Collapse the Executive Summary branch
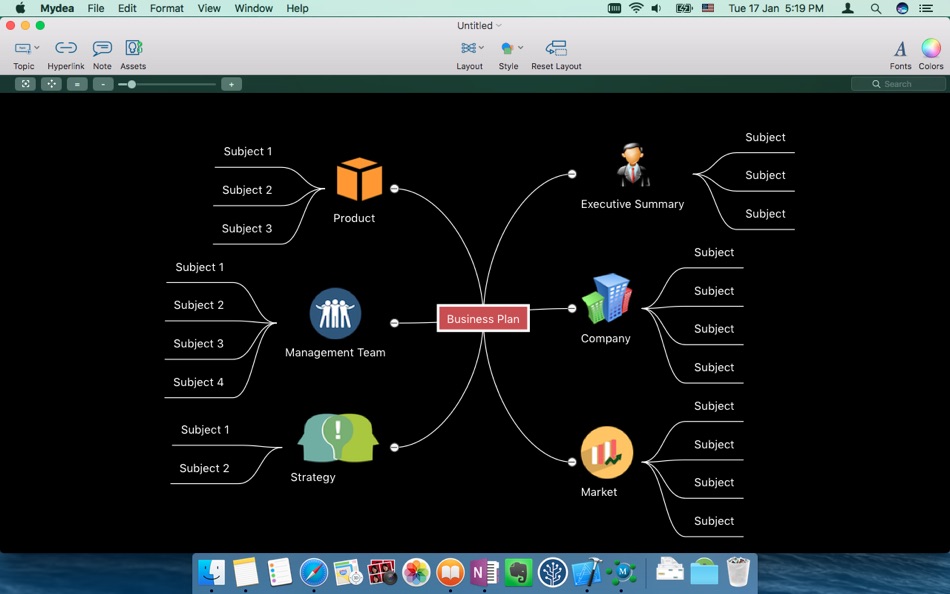The height and width of the screenshot is (594, 950). [x=571, y=174]
